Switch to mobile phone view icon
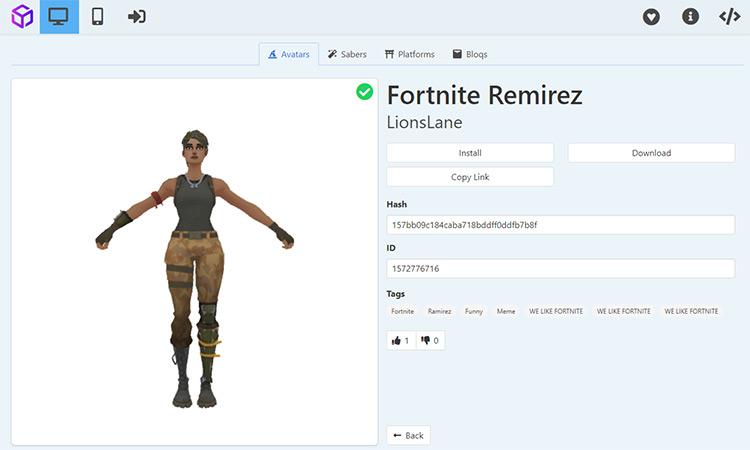Viewport: 750px width, 450px height. [98, 17]
